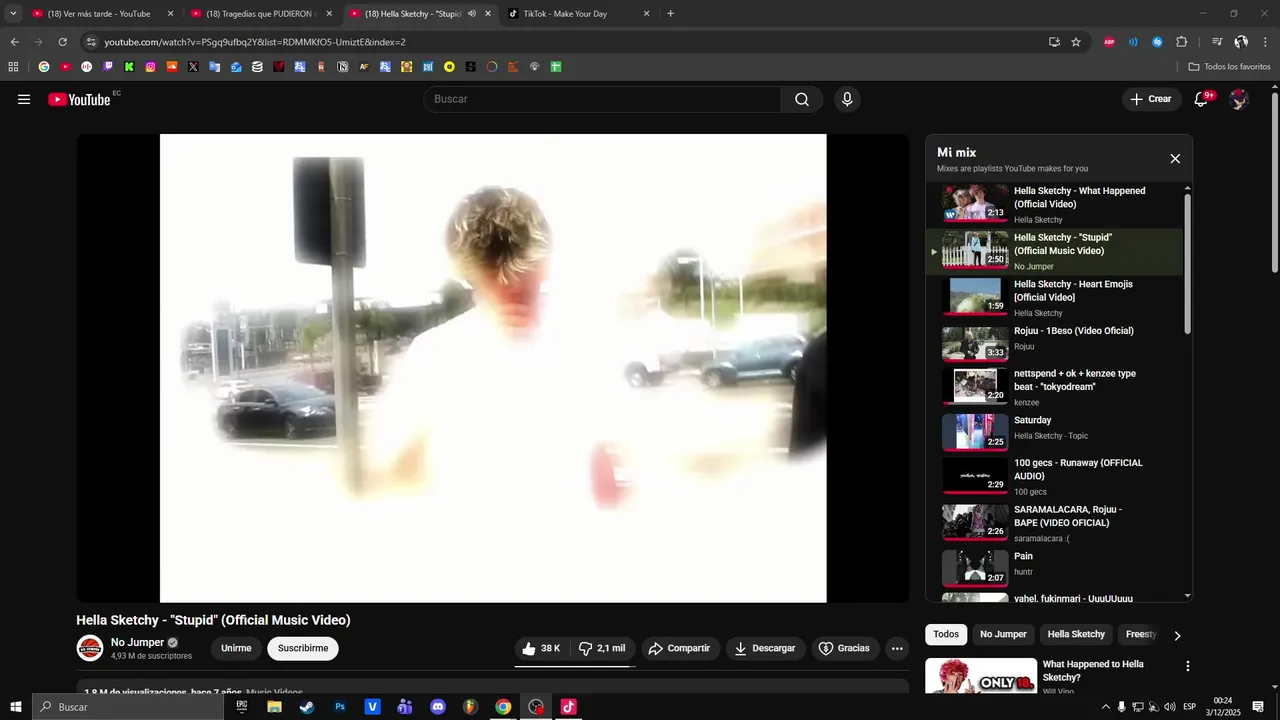
Task: Open site information icon in address bar
Action: pyautogui.click(x=91, y=42)
